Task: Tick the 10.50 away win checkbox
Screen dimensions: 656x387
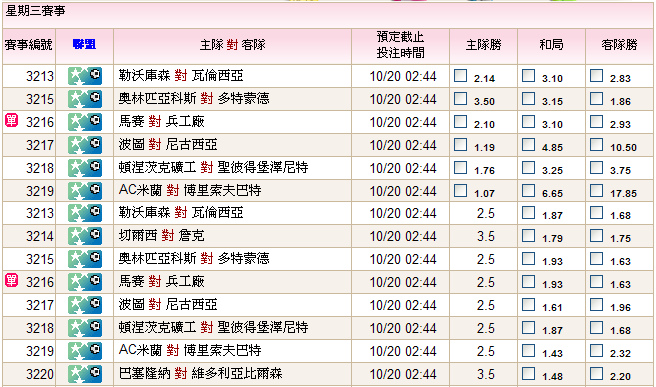Action: 597,144
